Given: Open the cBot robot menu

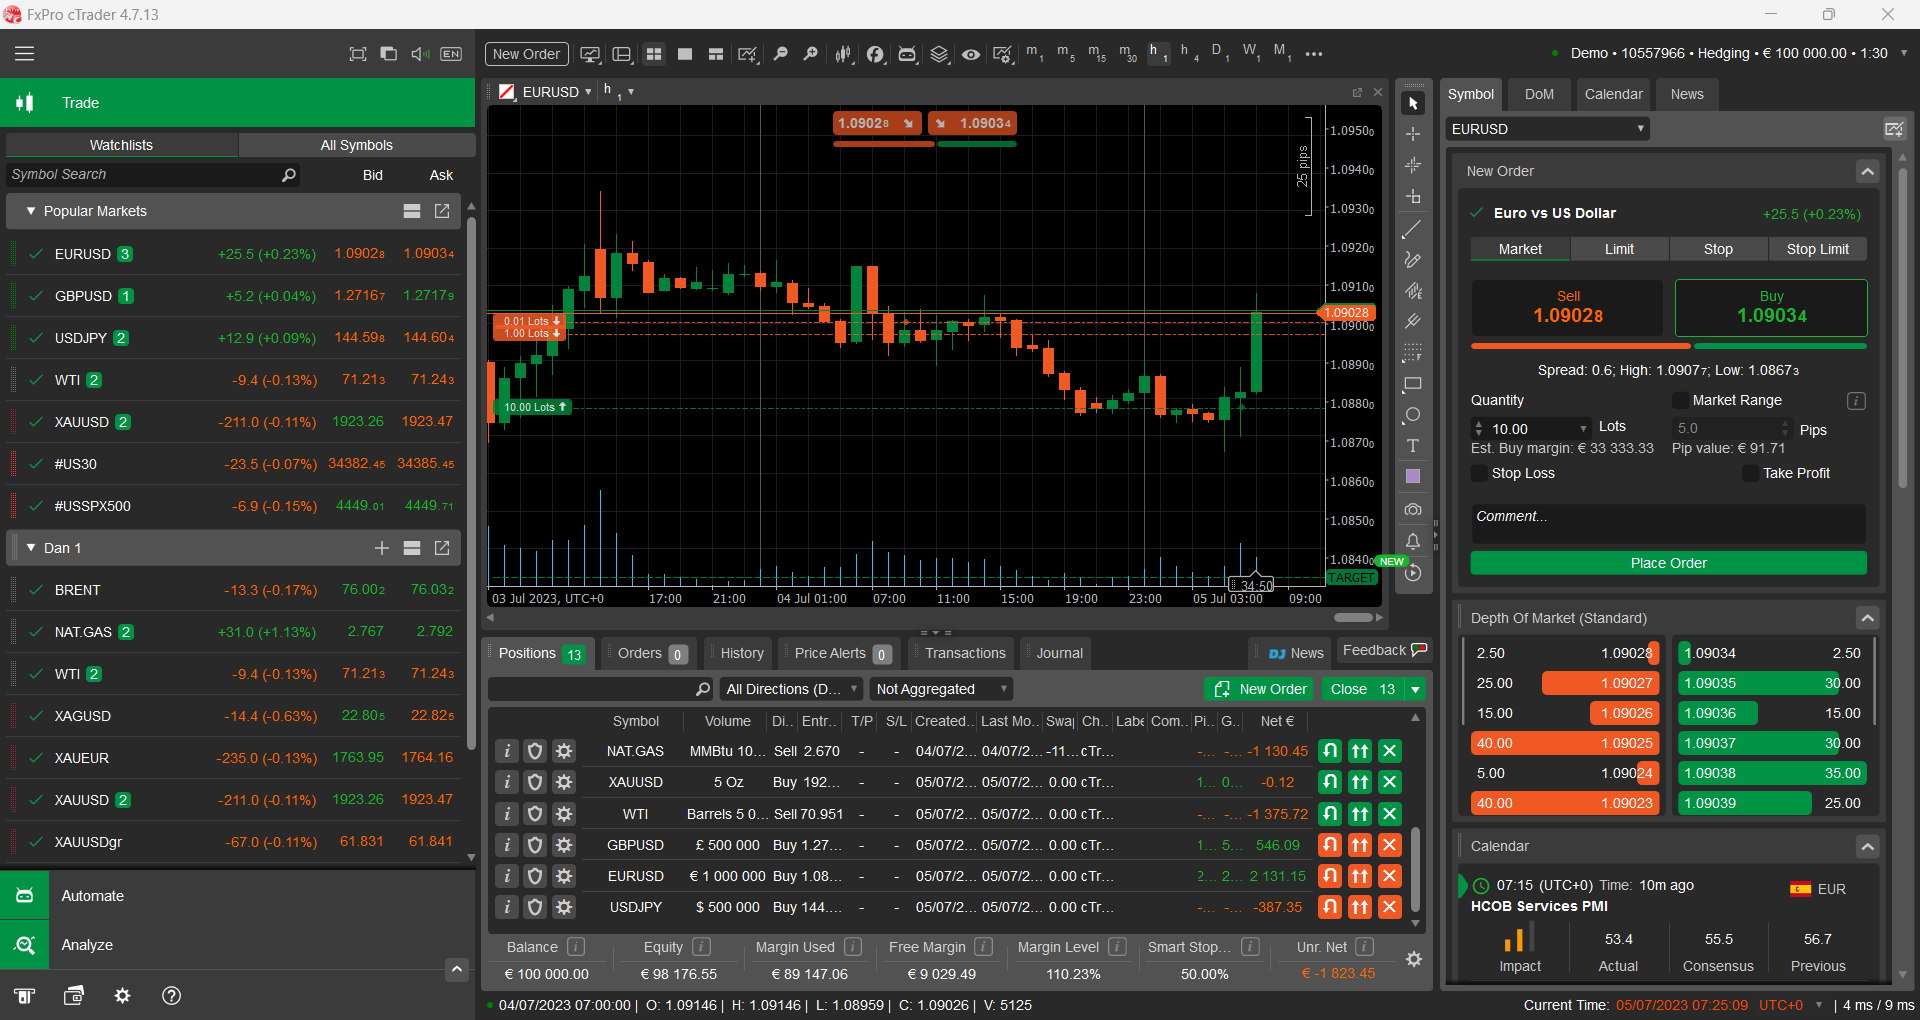Looking at the screenshot, I should [x=907, y=54].
